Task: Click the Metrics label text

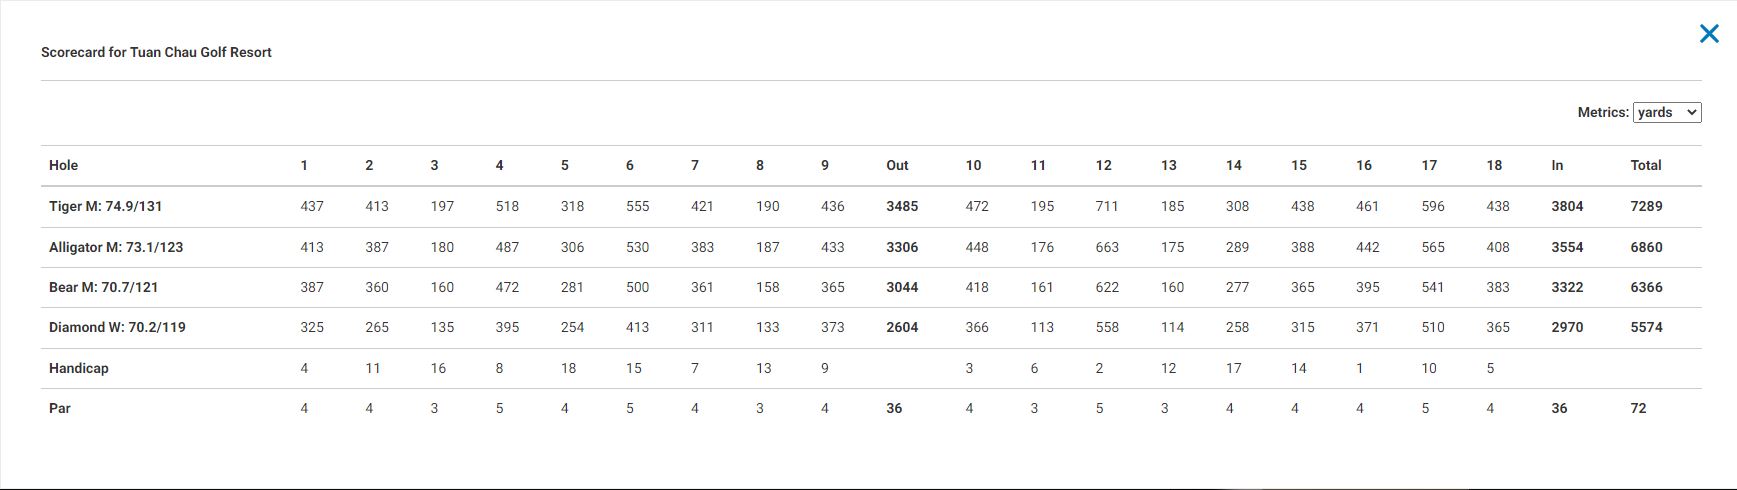Action: 1603,112
